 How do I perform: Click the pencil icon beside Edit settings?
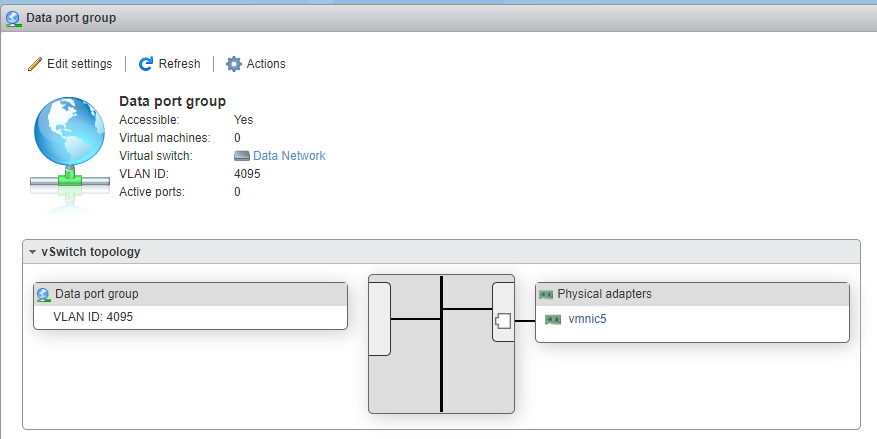pos(35,64)
